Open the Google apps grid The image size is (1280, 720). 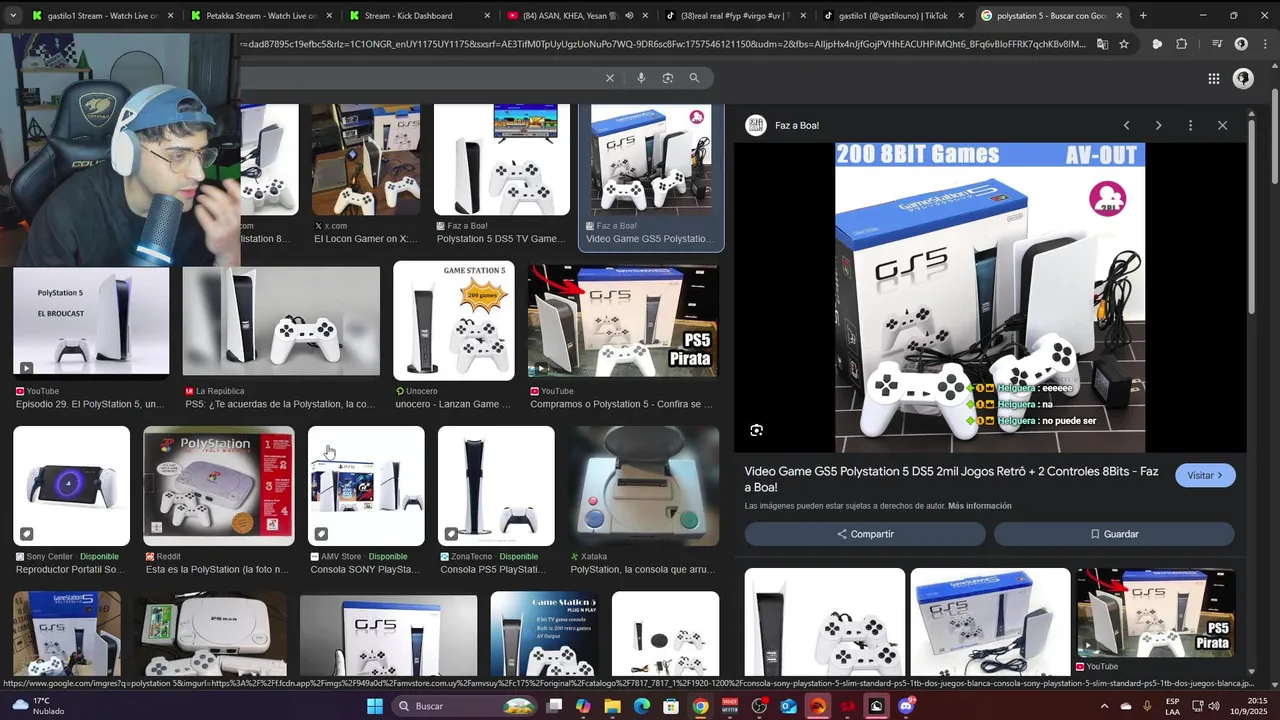[1213, 79]
